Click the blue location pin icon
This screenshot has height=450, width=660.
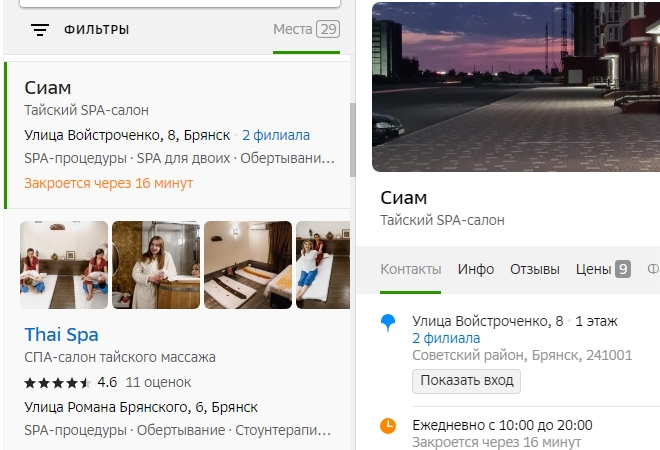[x=388, y=322]
